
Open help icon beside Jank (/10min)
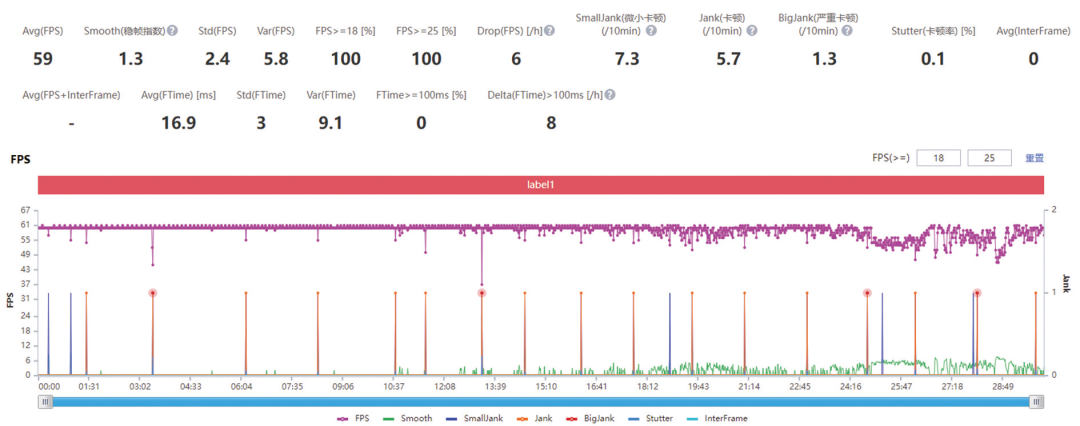(752, 31)
